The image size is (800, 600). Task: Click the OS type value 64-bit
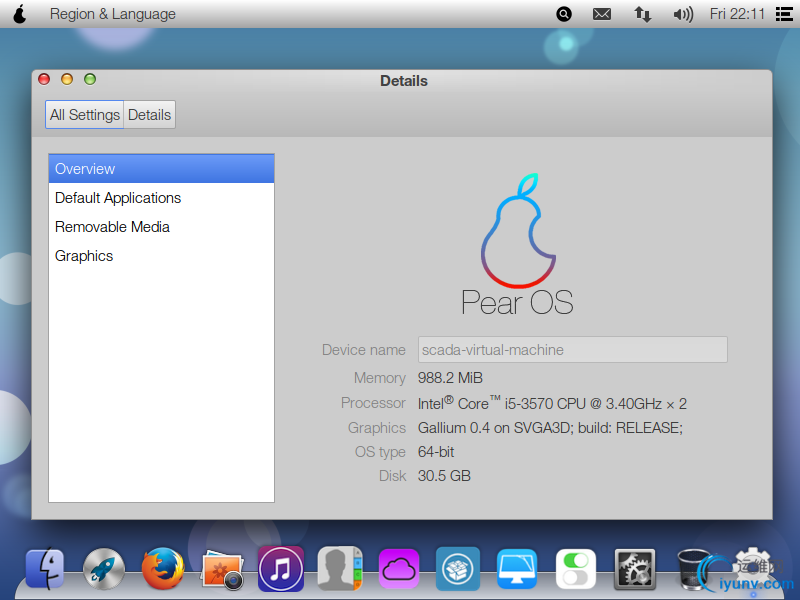(436, 452)
